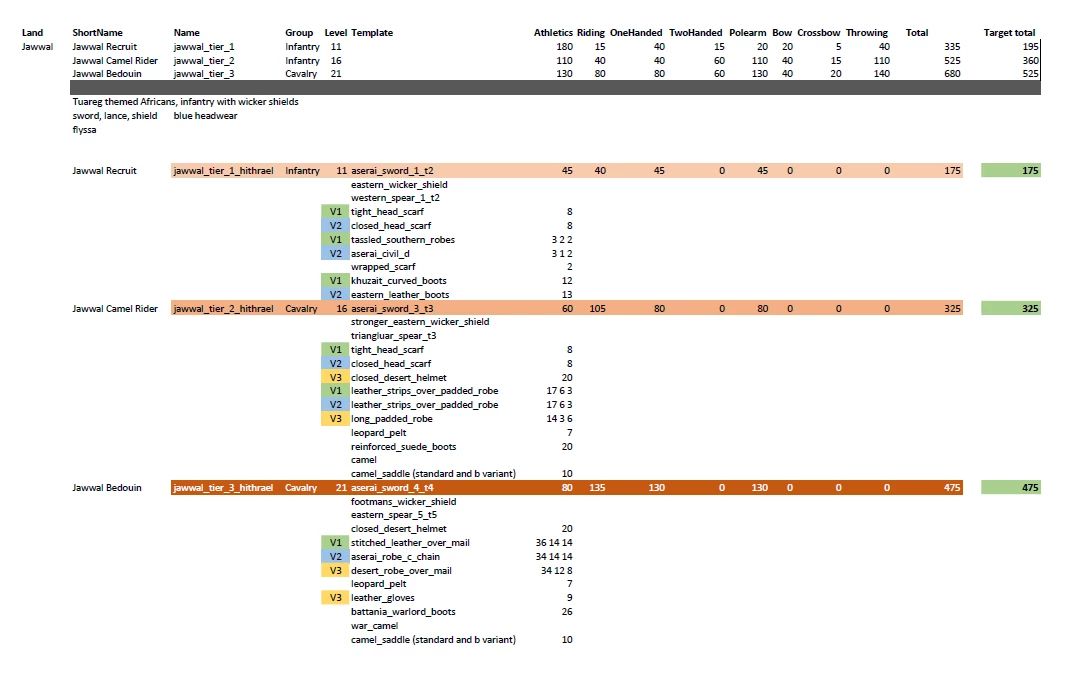This screenshot has width=1073, height=673.
Task: Select the Target total column header
Action: tap(1009, 32)
